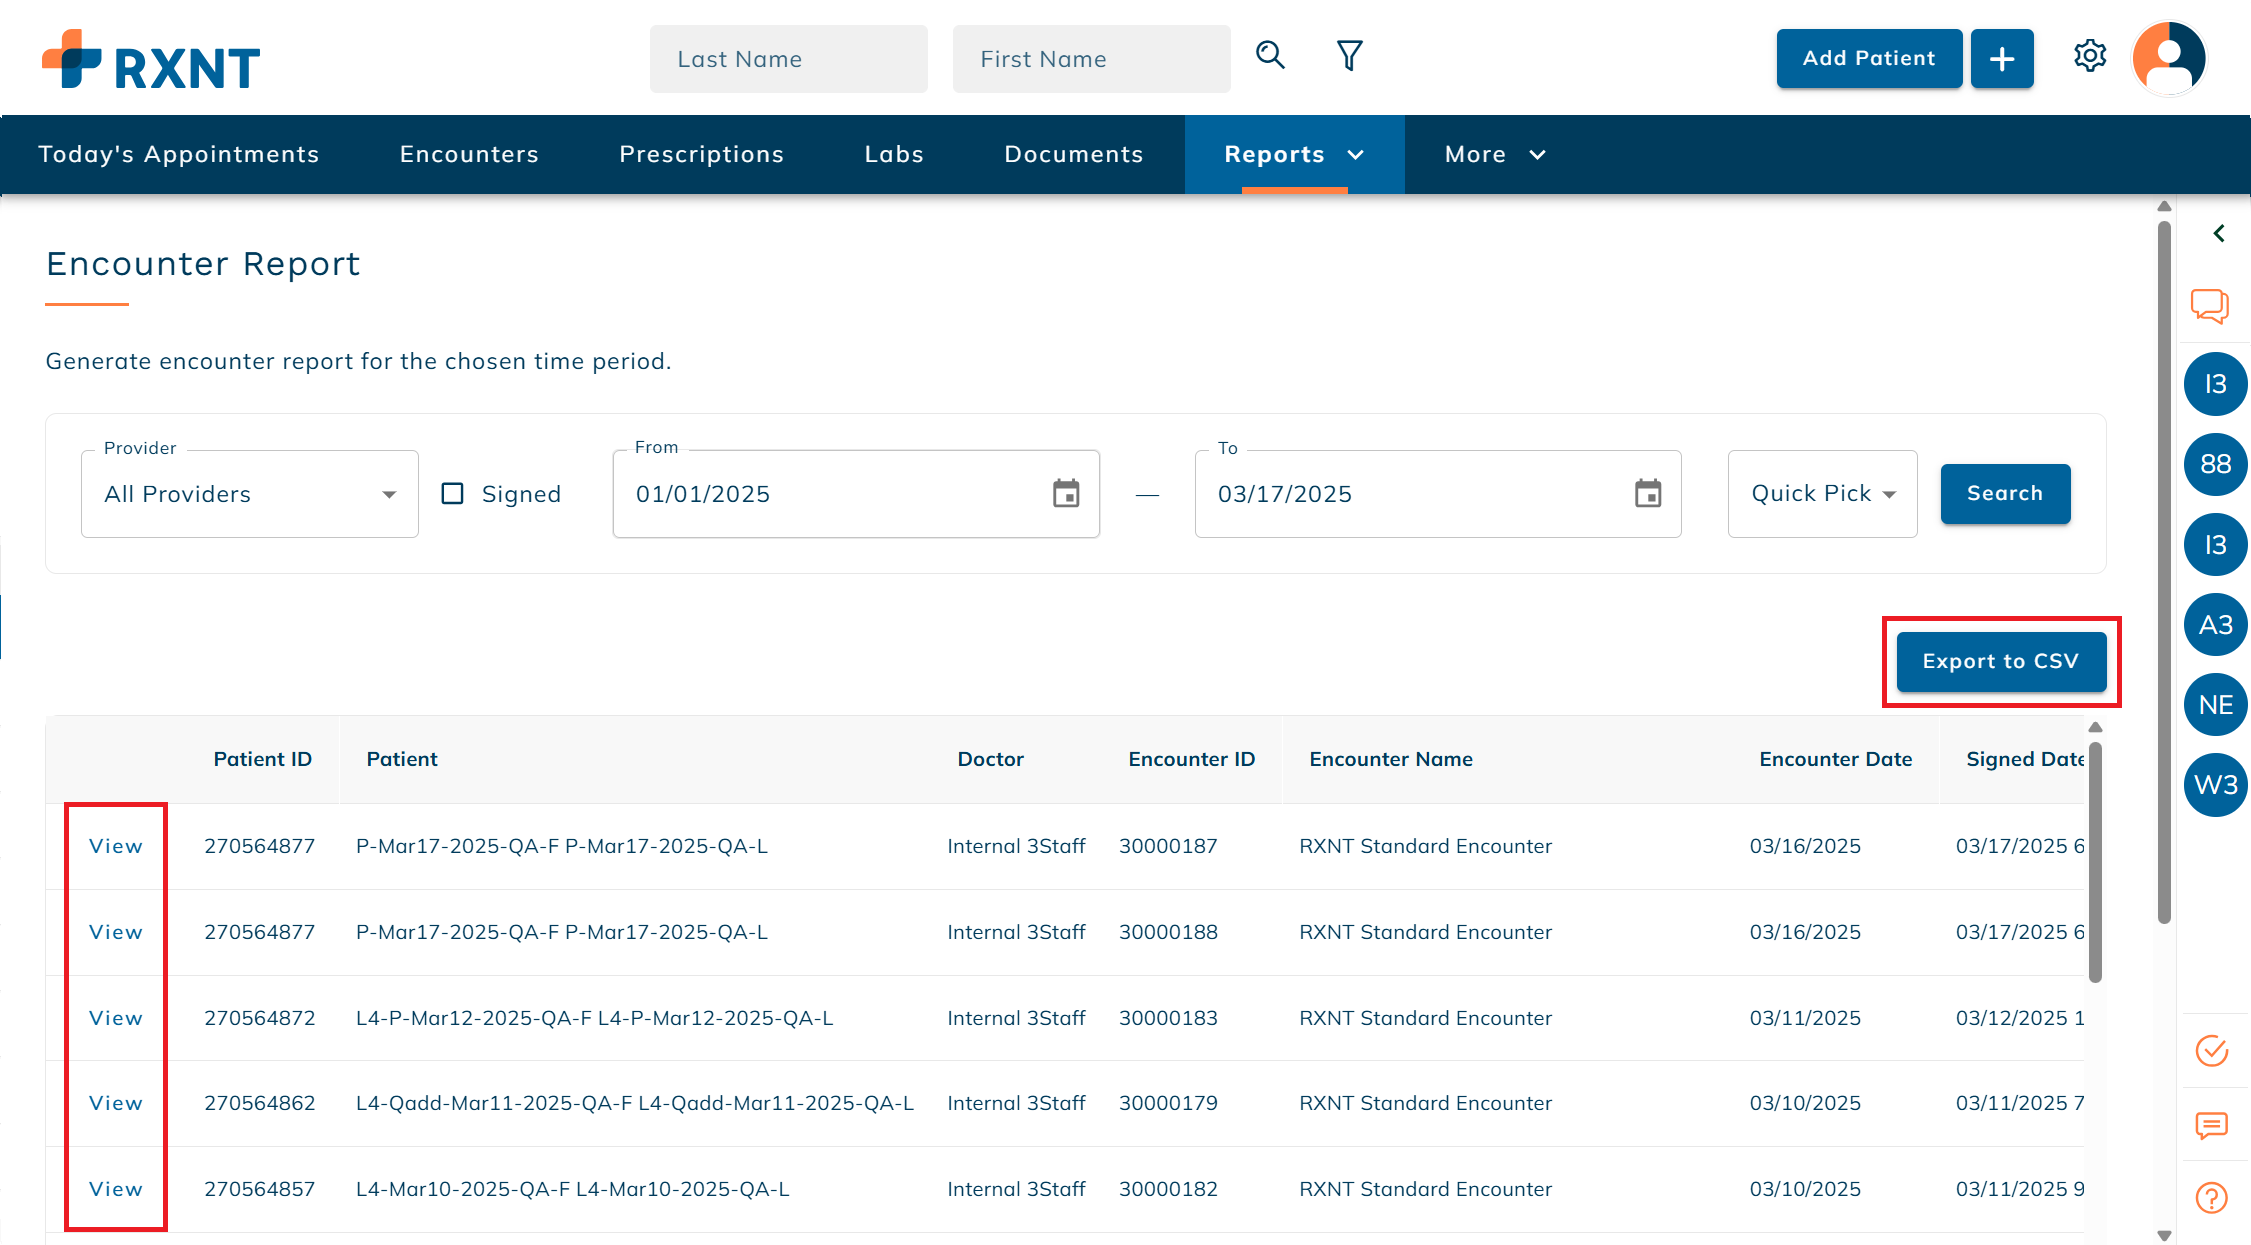Click the Add Patient button
The height and width of the screenshot is (1245, 2251).
coord(1869,59)
